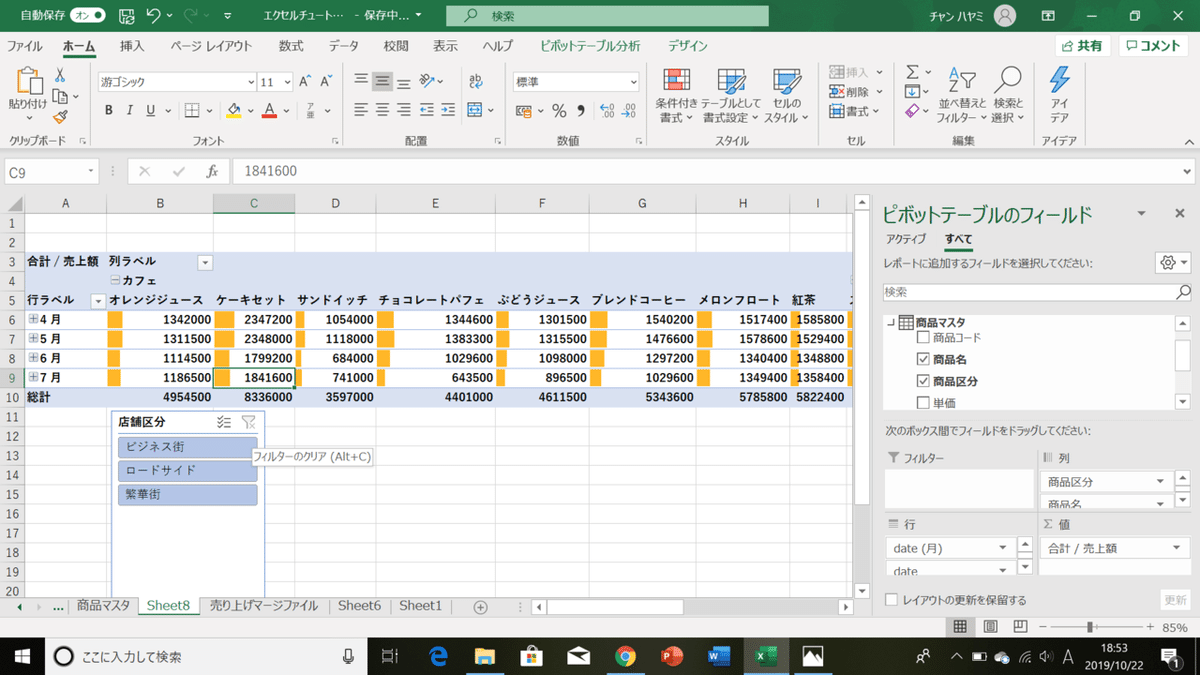Click the Format Painter brush icon
1200x675 pixels.
click(x=60, y=117)
